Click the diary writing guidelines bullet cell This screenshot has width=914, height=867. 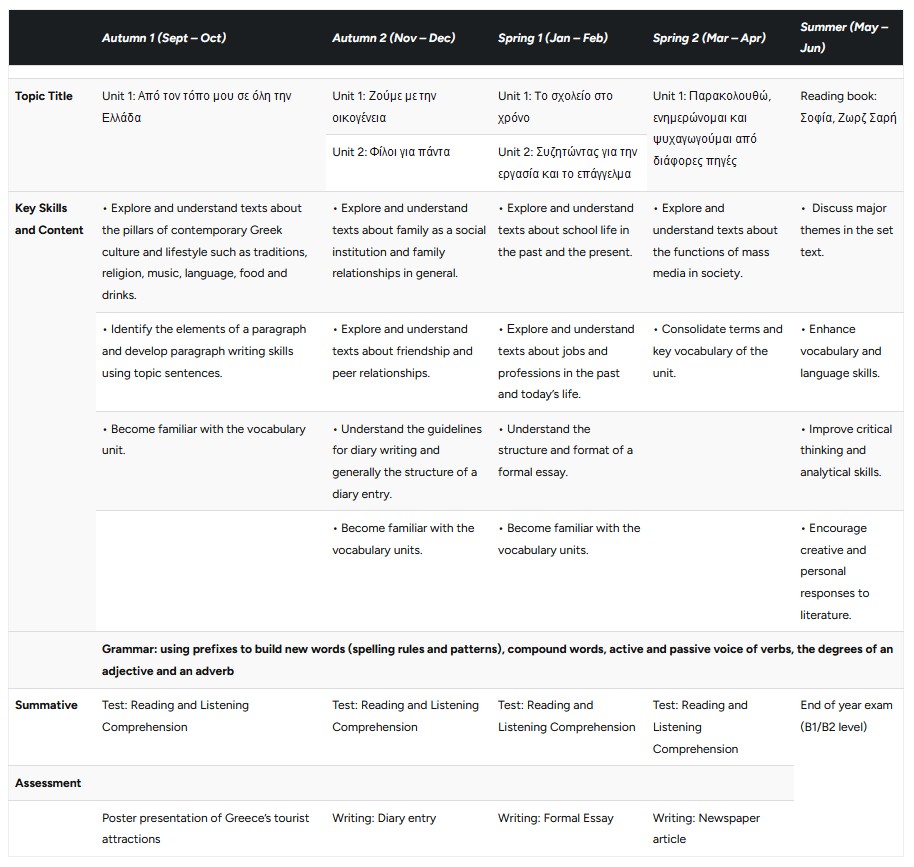tap(407, 461)
